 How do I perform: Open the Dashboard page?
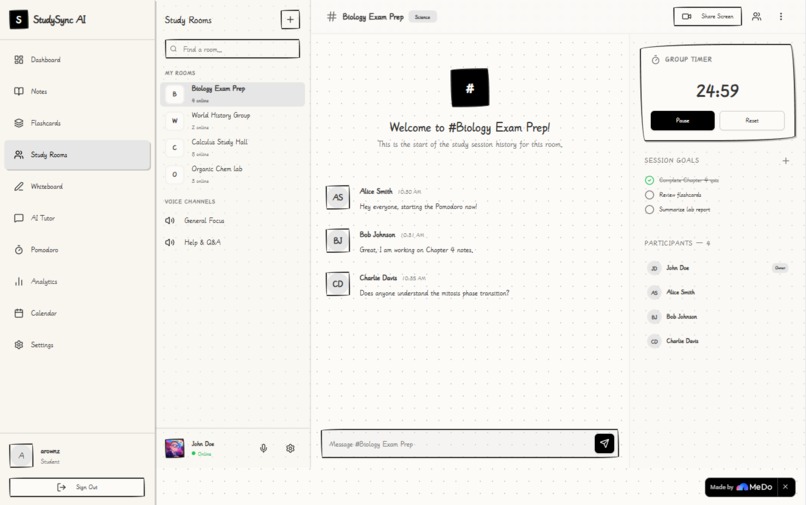(x=77, y=60)
